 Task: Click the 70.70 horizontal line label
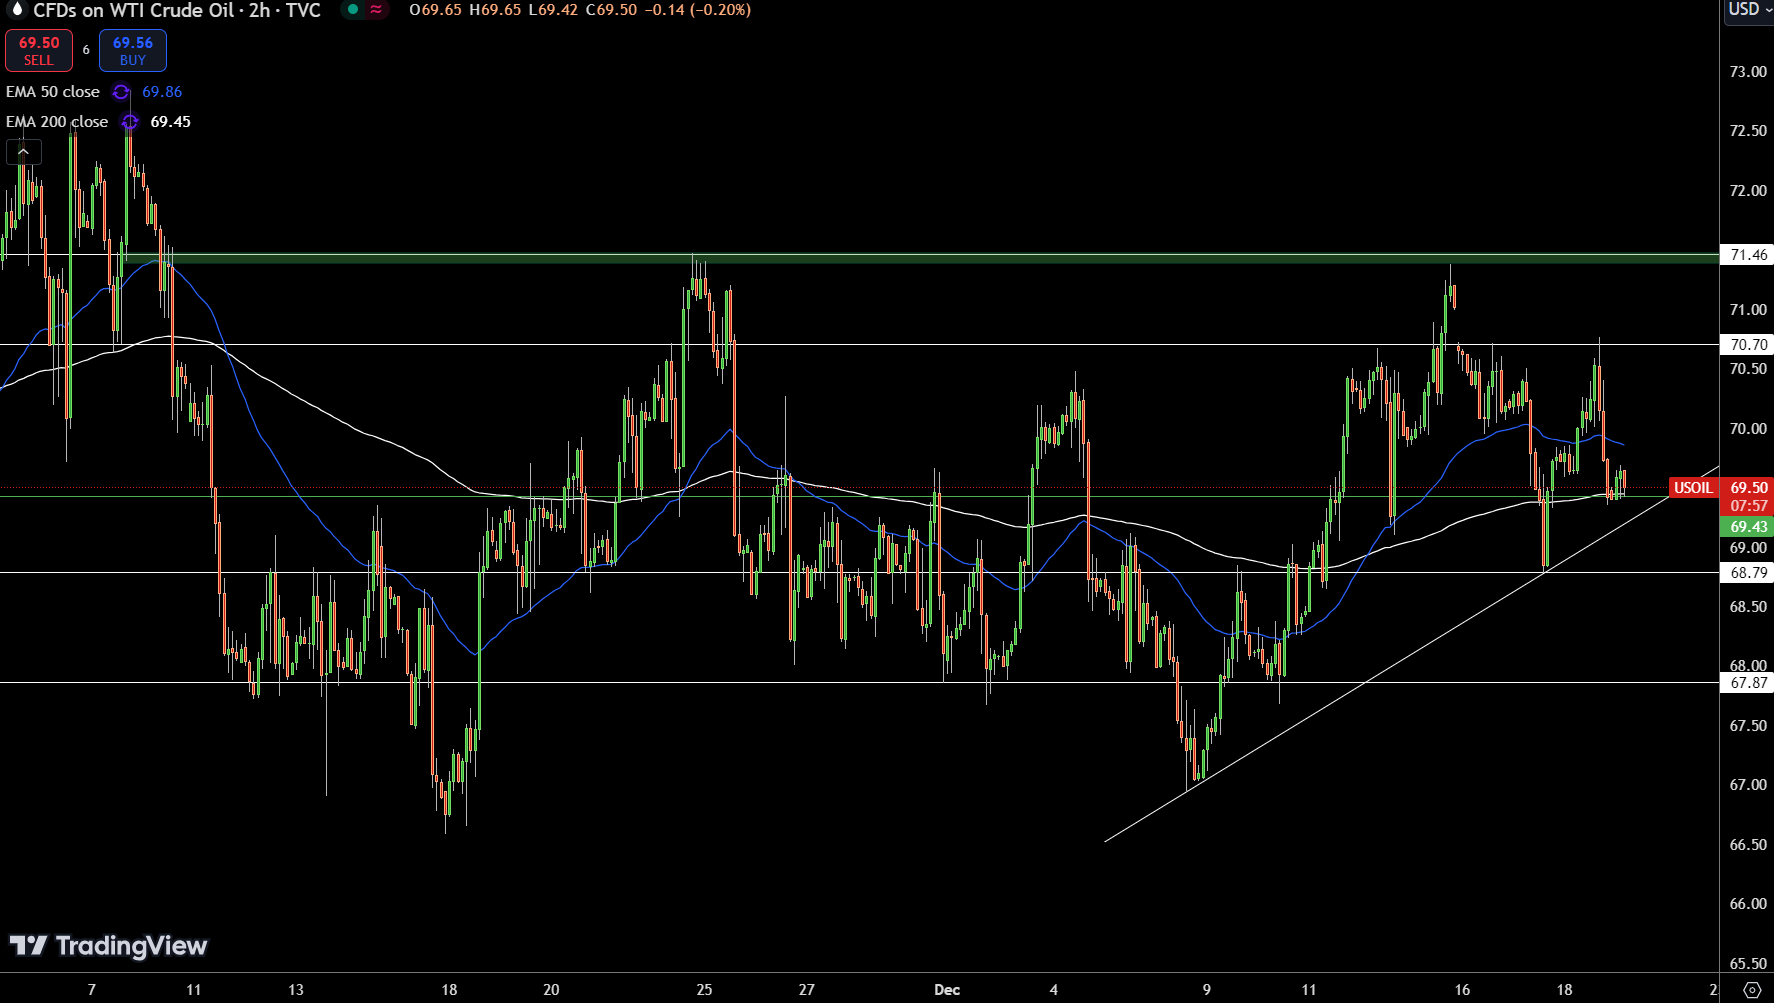[x=1748, y=345]
